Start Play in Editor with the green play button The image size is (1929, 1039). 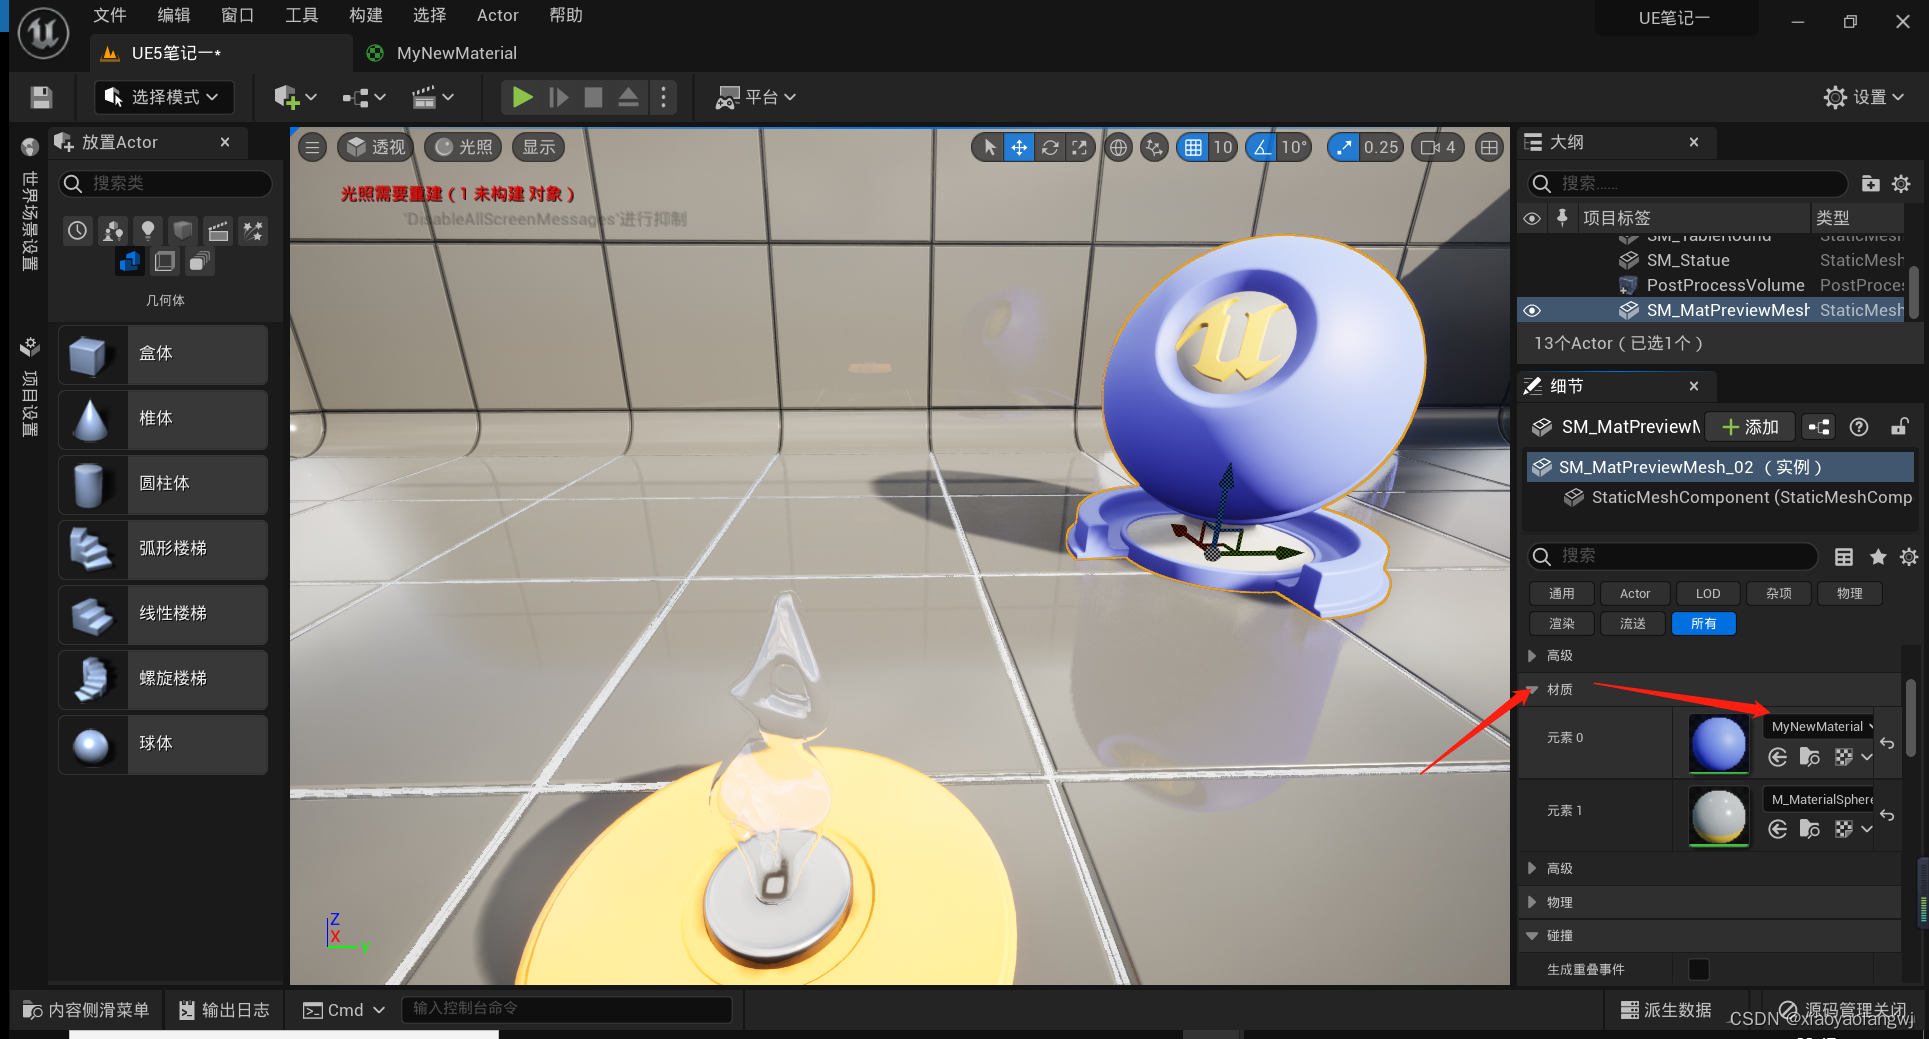click(x=522, y=97)
